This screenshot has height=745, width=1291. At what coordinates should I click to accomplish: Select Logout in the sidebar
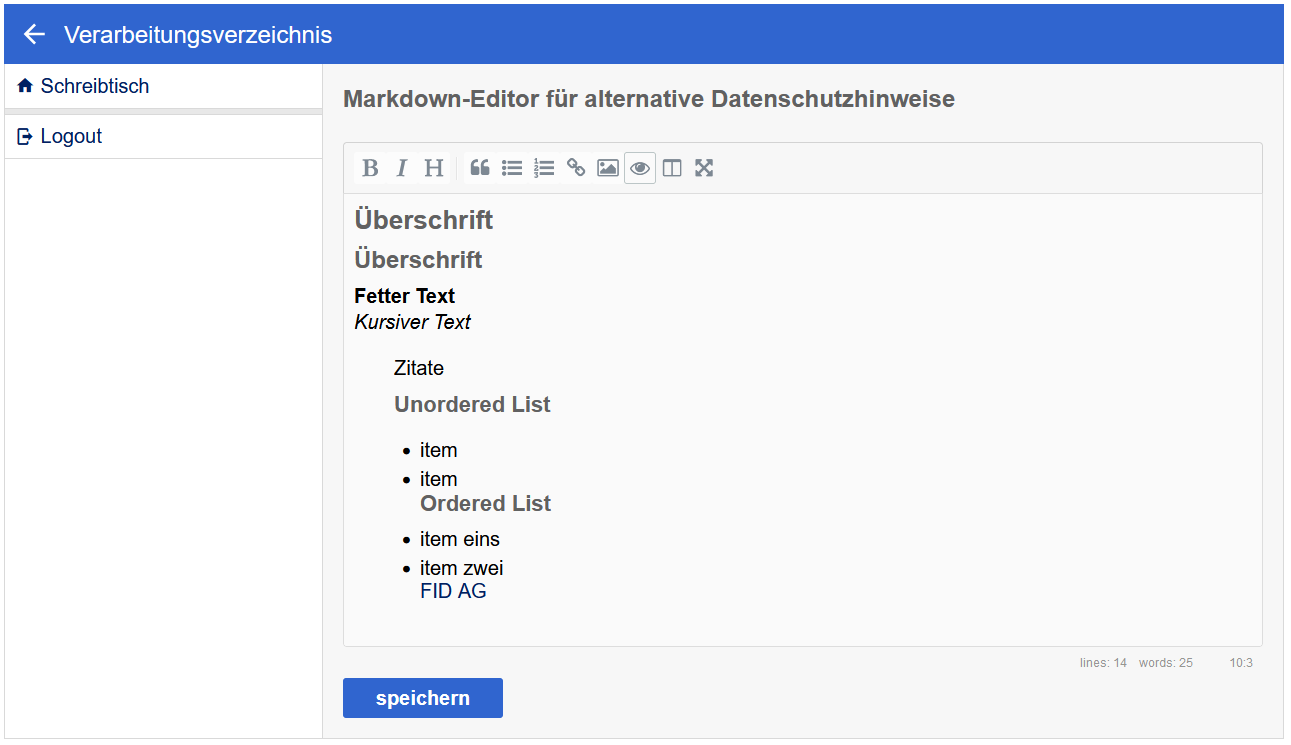[71, 137]
